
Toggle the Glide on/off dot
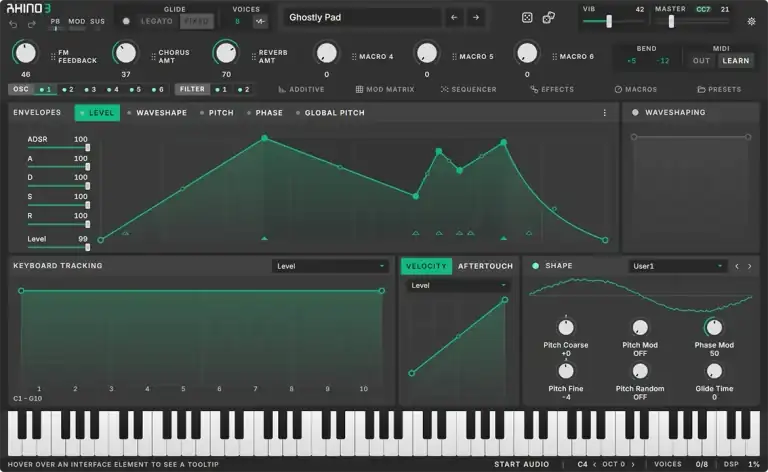126,22
